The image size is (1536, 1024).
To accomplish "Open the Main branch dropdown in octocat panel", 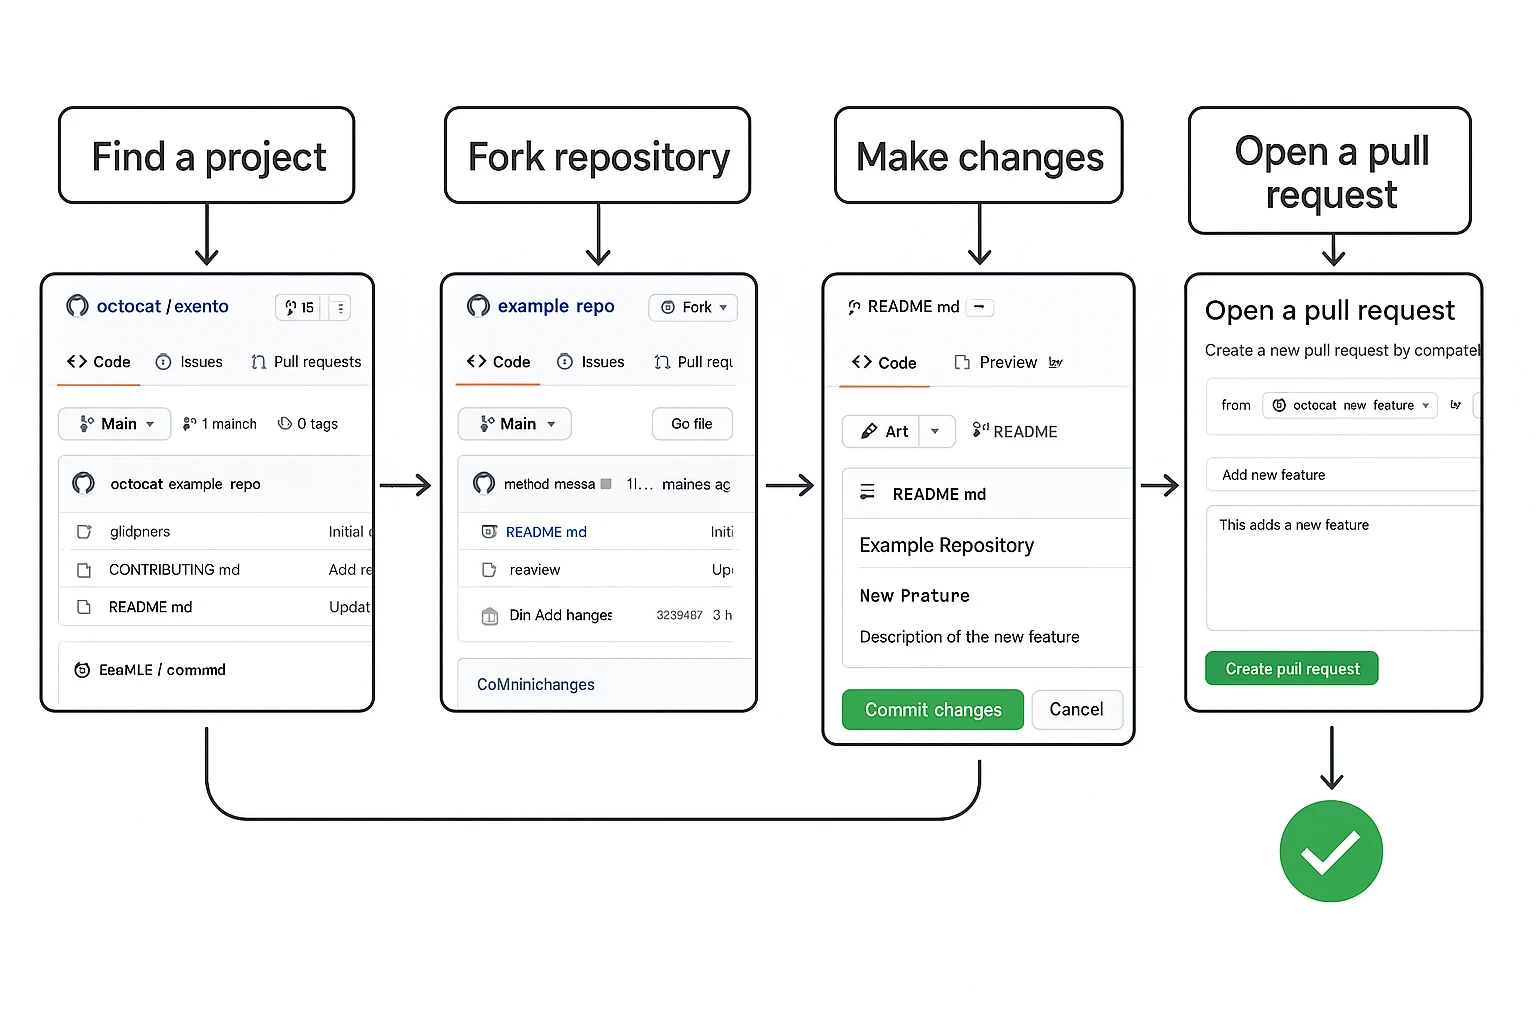I will coord(114,424).
